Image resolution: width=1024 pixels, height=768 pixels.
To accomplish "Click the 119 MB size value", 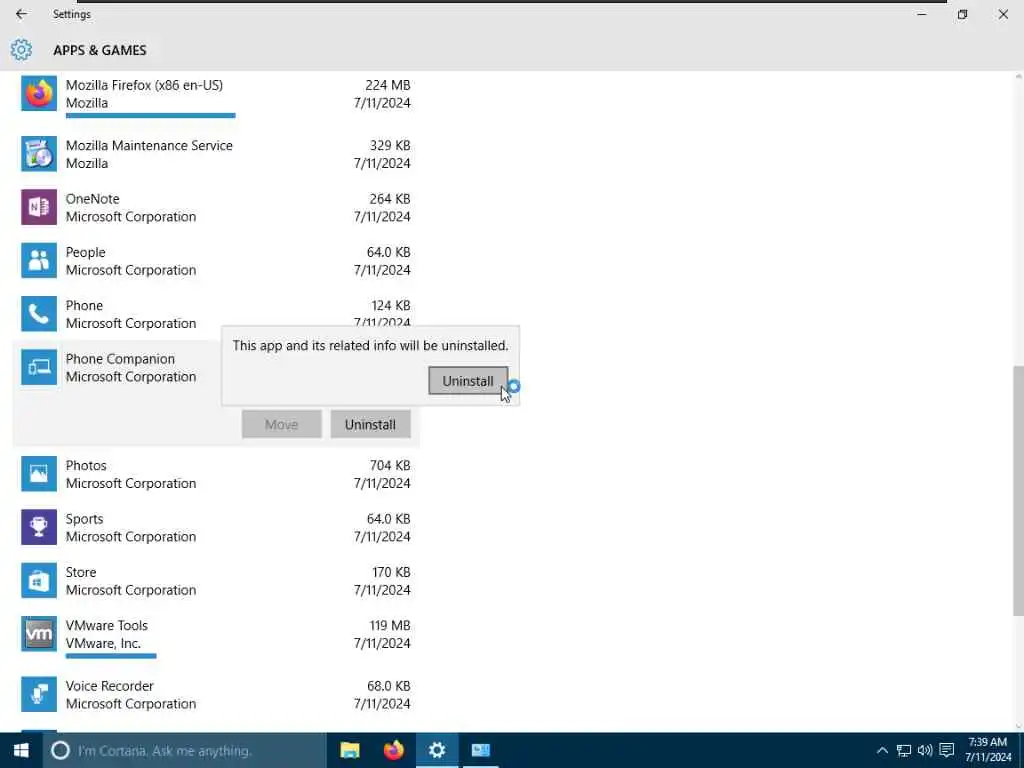I will [x=390, y=625].
